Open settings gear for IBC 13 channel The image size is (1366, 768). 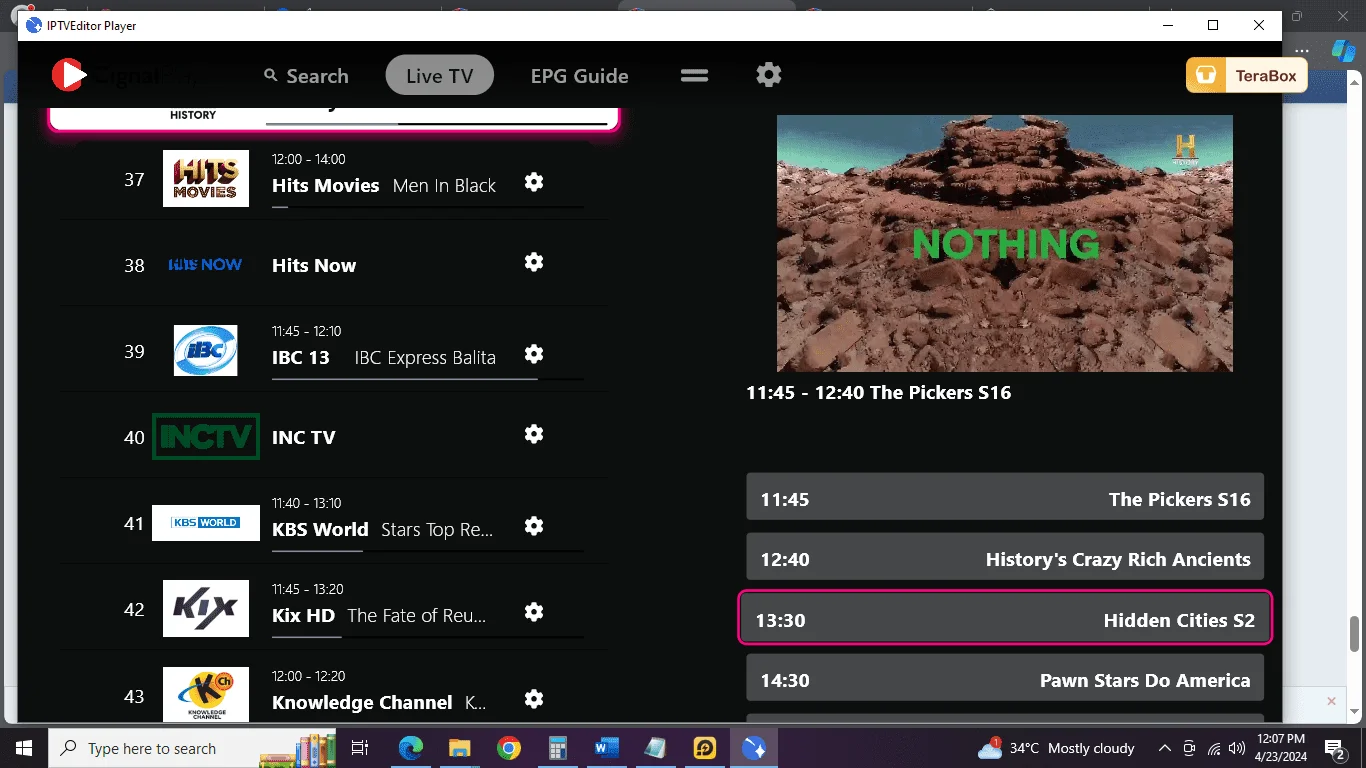(x=534, y=354)
